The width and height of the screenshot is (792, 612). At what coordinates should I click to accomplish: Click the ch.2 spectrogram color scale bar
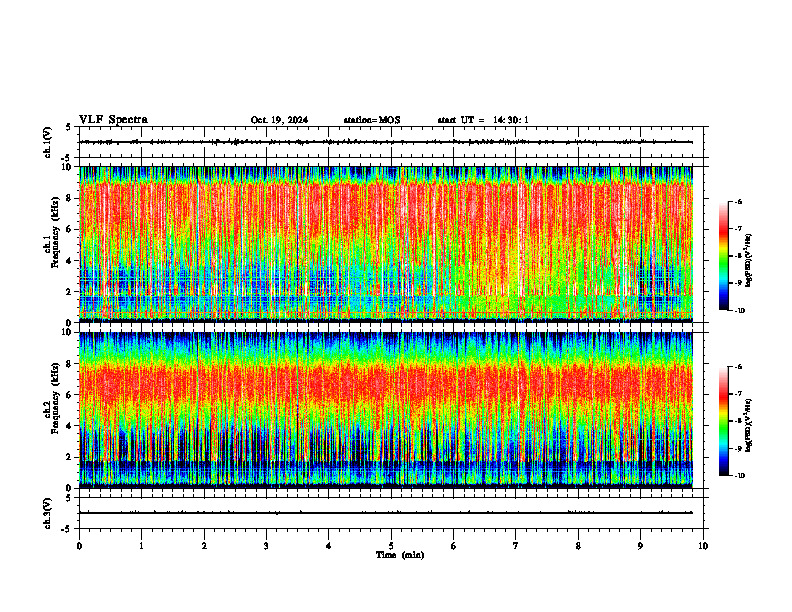click(723, 421)
